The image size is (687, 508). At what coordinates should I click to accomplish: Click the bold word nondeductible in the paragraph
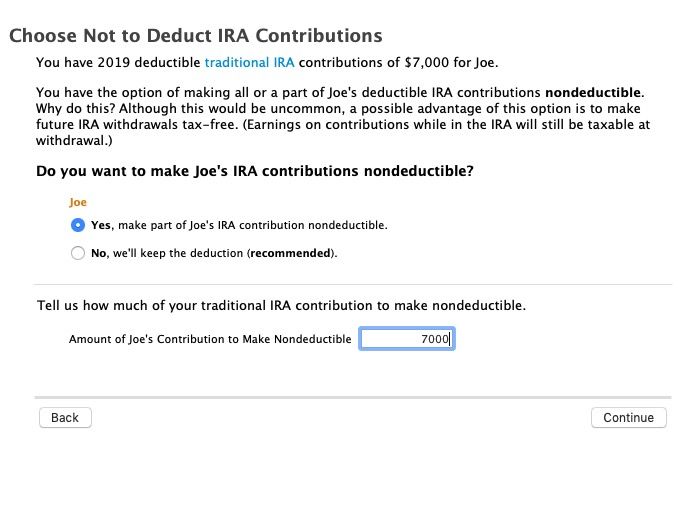click(x=593, y=92)
